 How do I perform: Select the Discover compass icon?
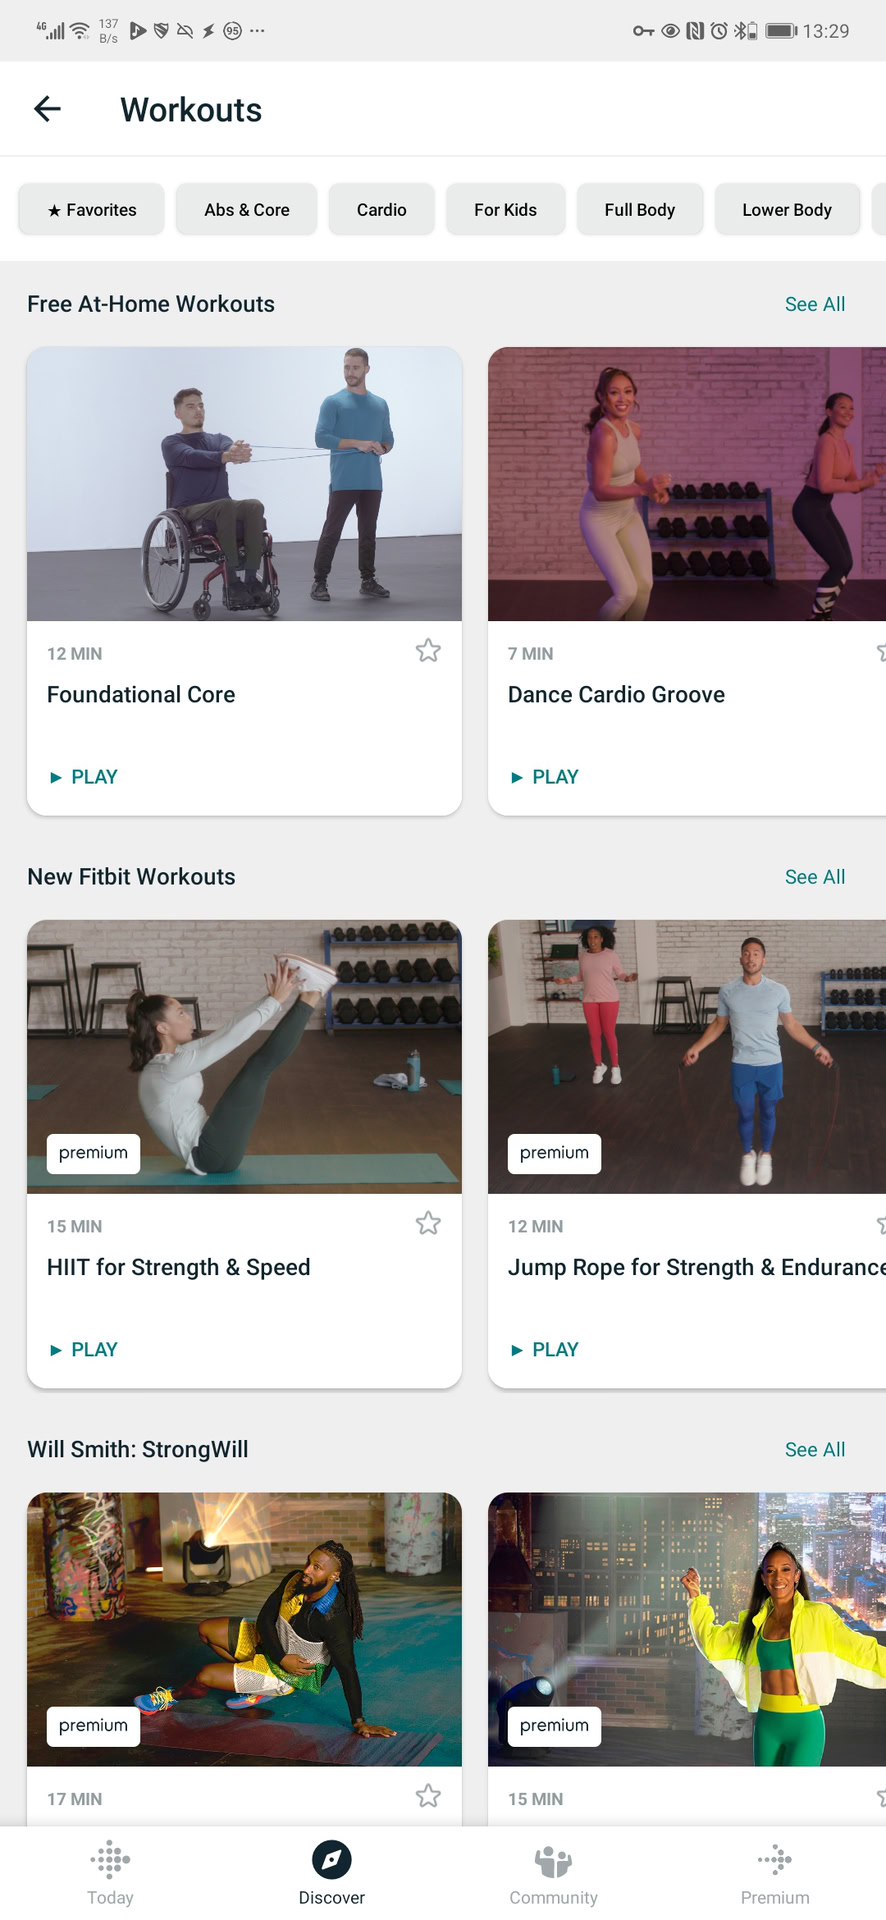tap(332, 1859)
